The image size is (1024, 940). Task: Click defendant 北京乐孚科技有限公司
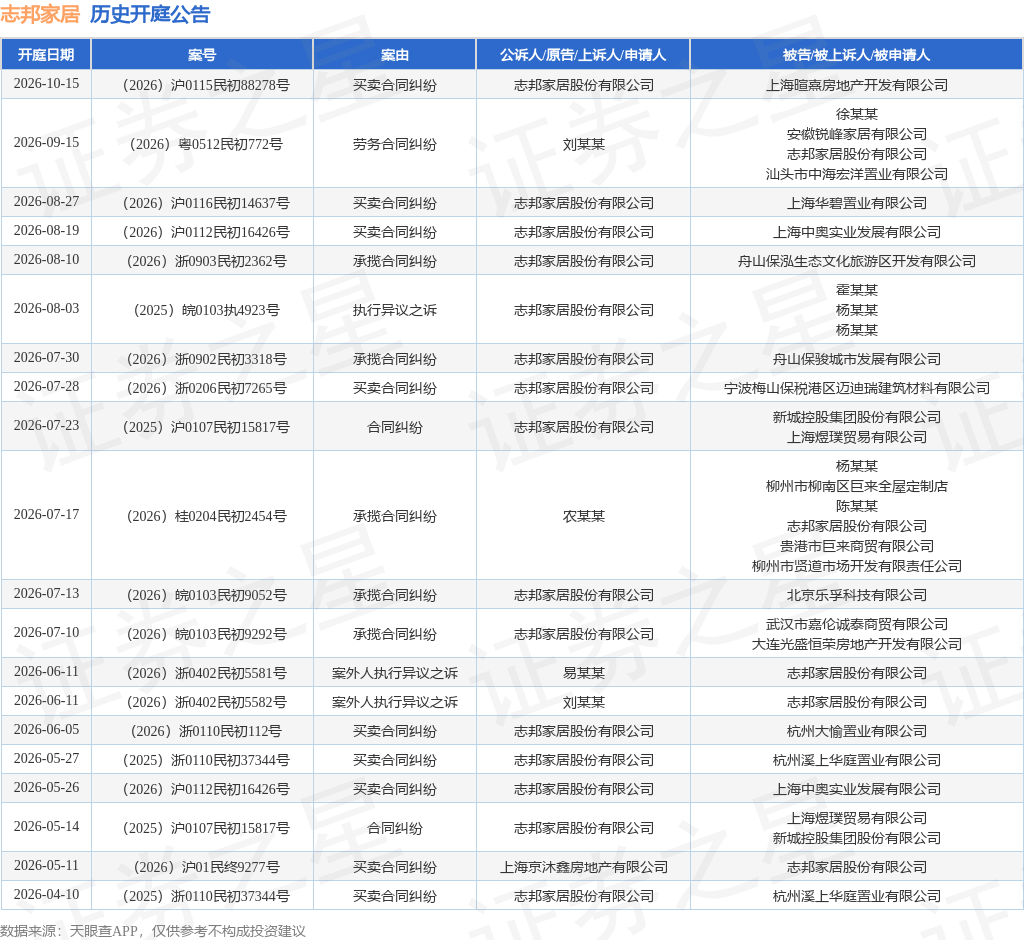[x=856, y=595]
